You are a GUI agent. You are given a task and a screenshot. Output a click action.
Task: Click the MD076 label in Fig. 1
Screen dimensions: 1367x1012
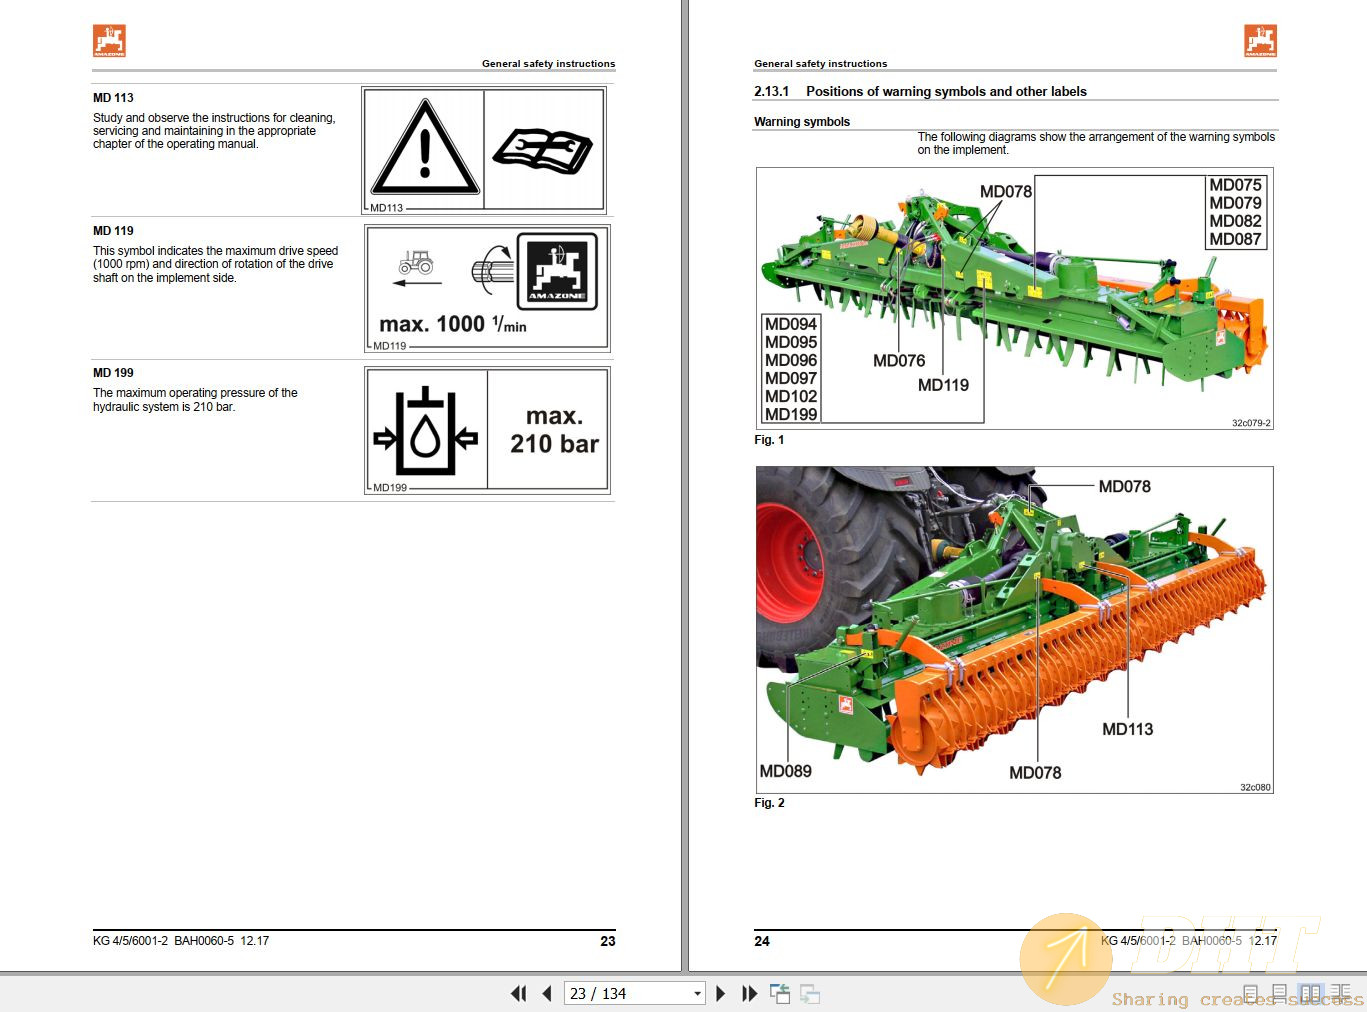pyautogui.click(x=899, y=361)
